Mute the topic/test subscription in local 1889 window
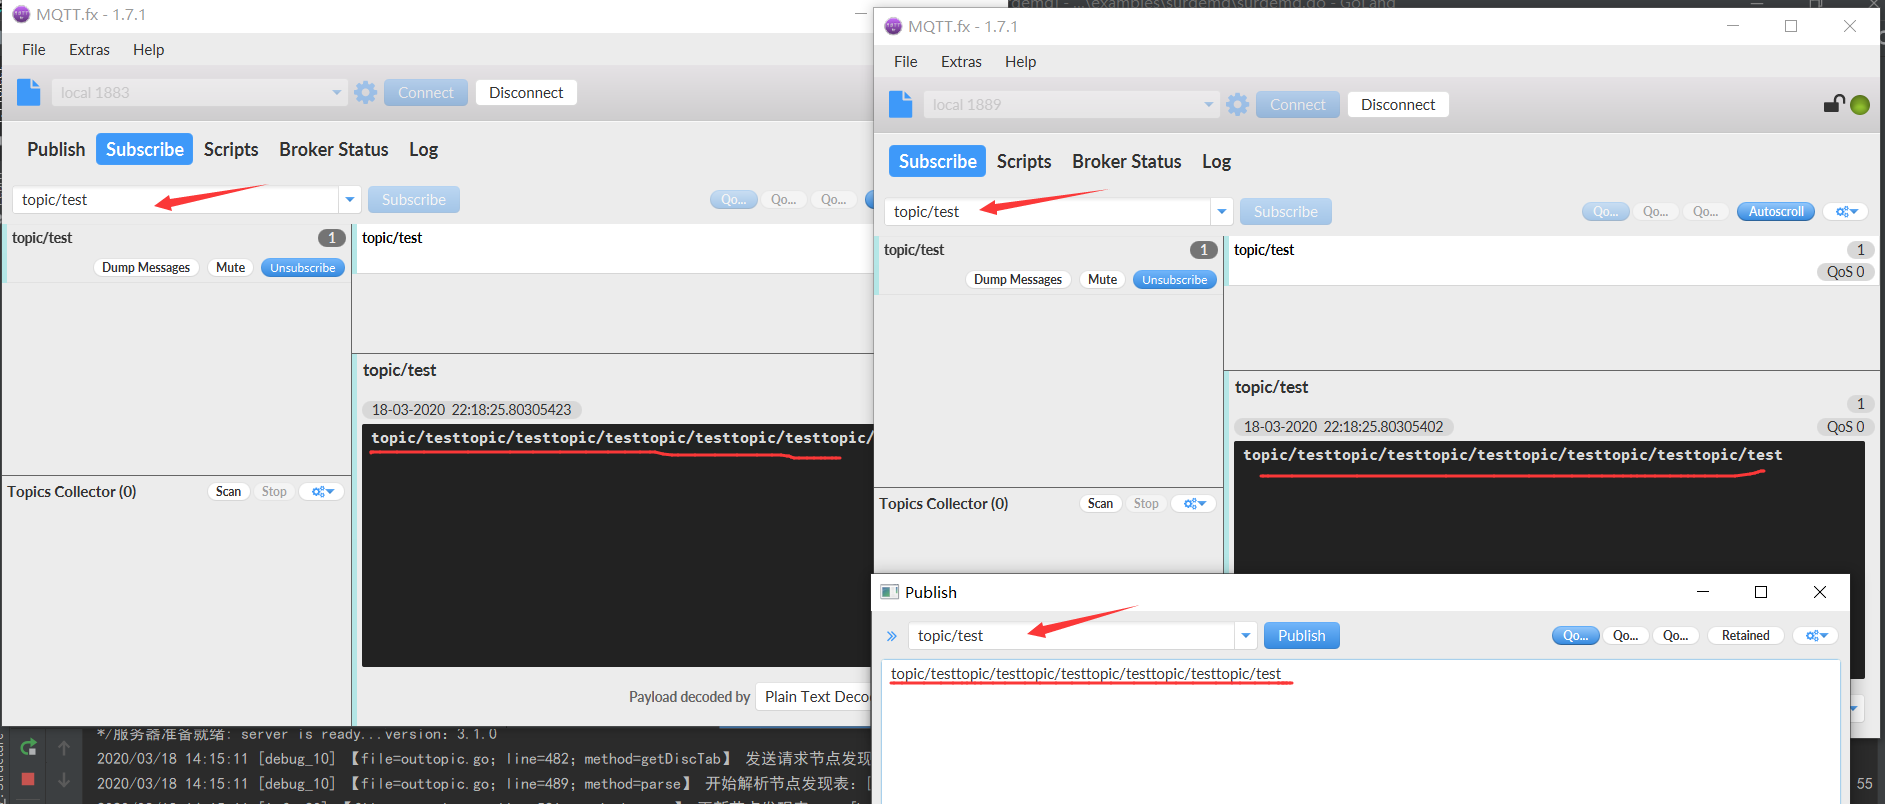Screen dimensions: 1885x804 click(x=1103, y=280)
